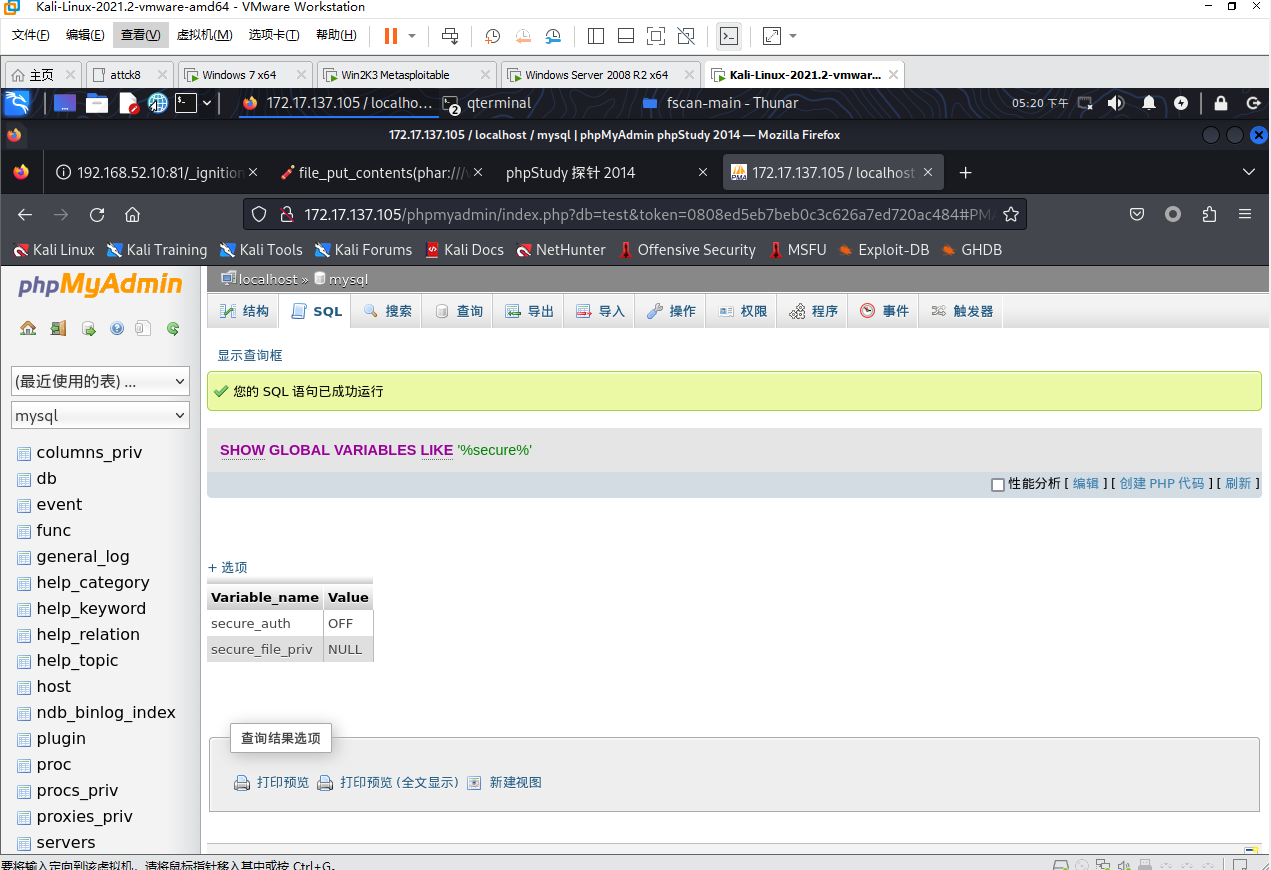Open the 结构 structure tab
The height and width of the screenshot is (870, 1271).
click(244, 311)
